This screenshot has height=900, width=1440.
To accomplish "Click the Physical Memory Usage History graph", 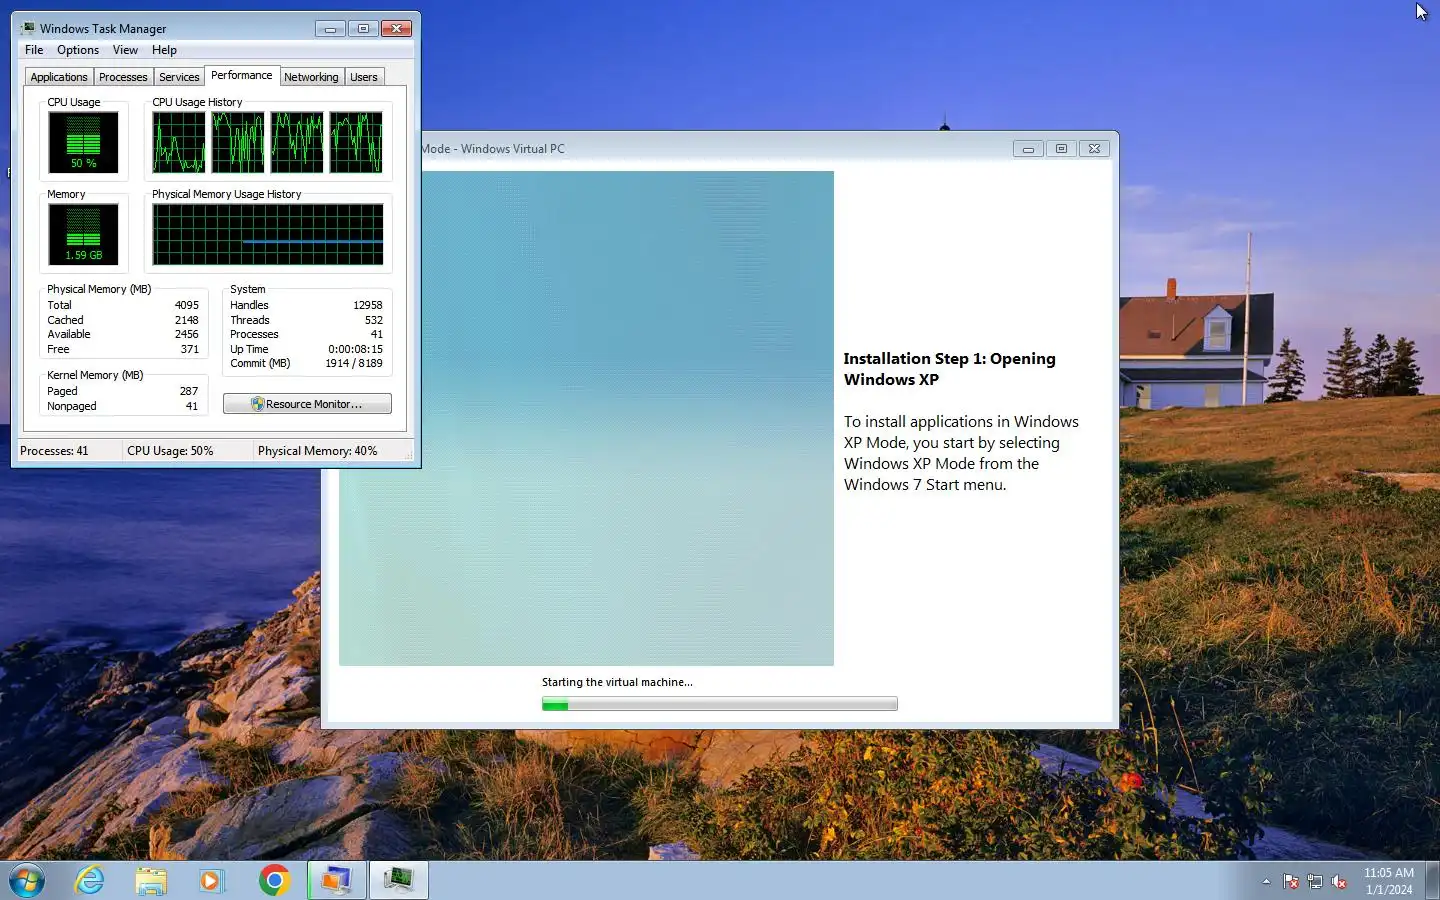I will pos(268,234).
